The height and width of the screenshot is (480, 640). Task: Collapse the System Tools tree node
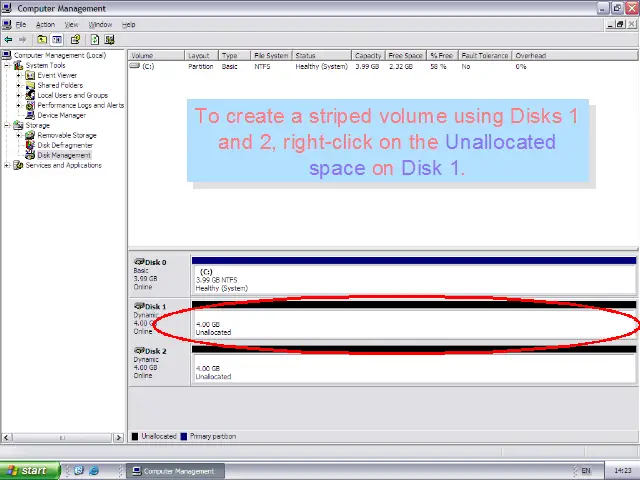[7, 65]
